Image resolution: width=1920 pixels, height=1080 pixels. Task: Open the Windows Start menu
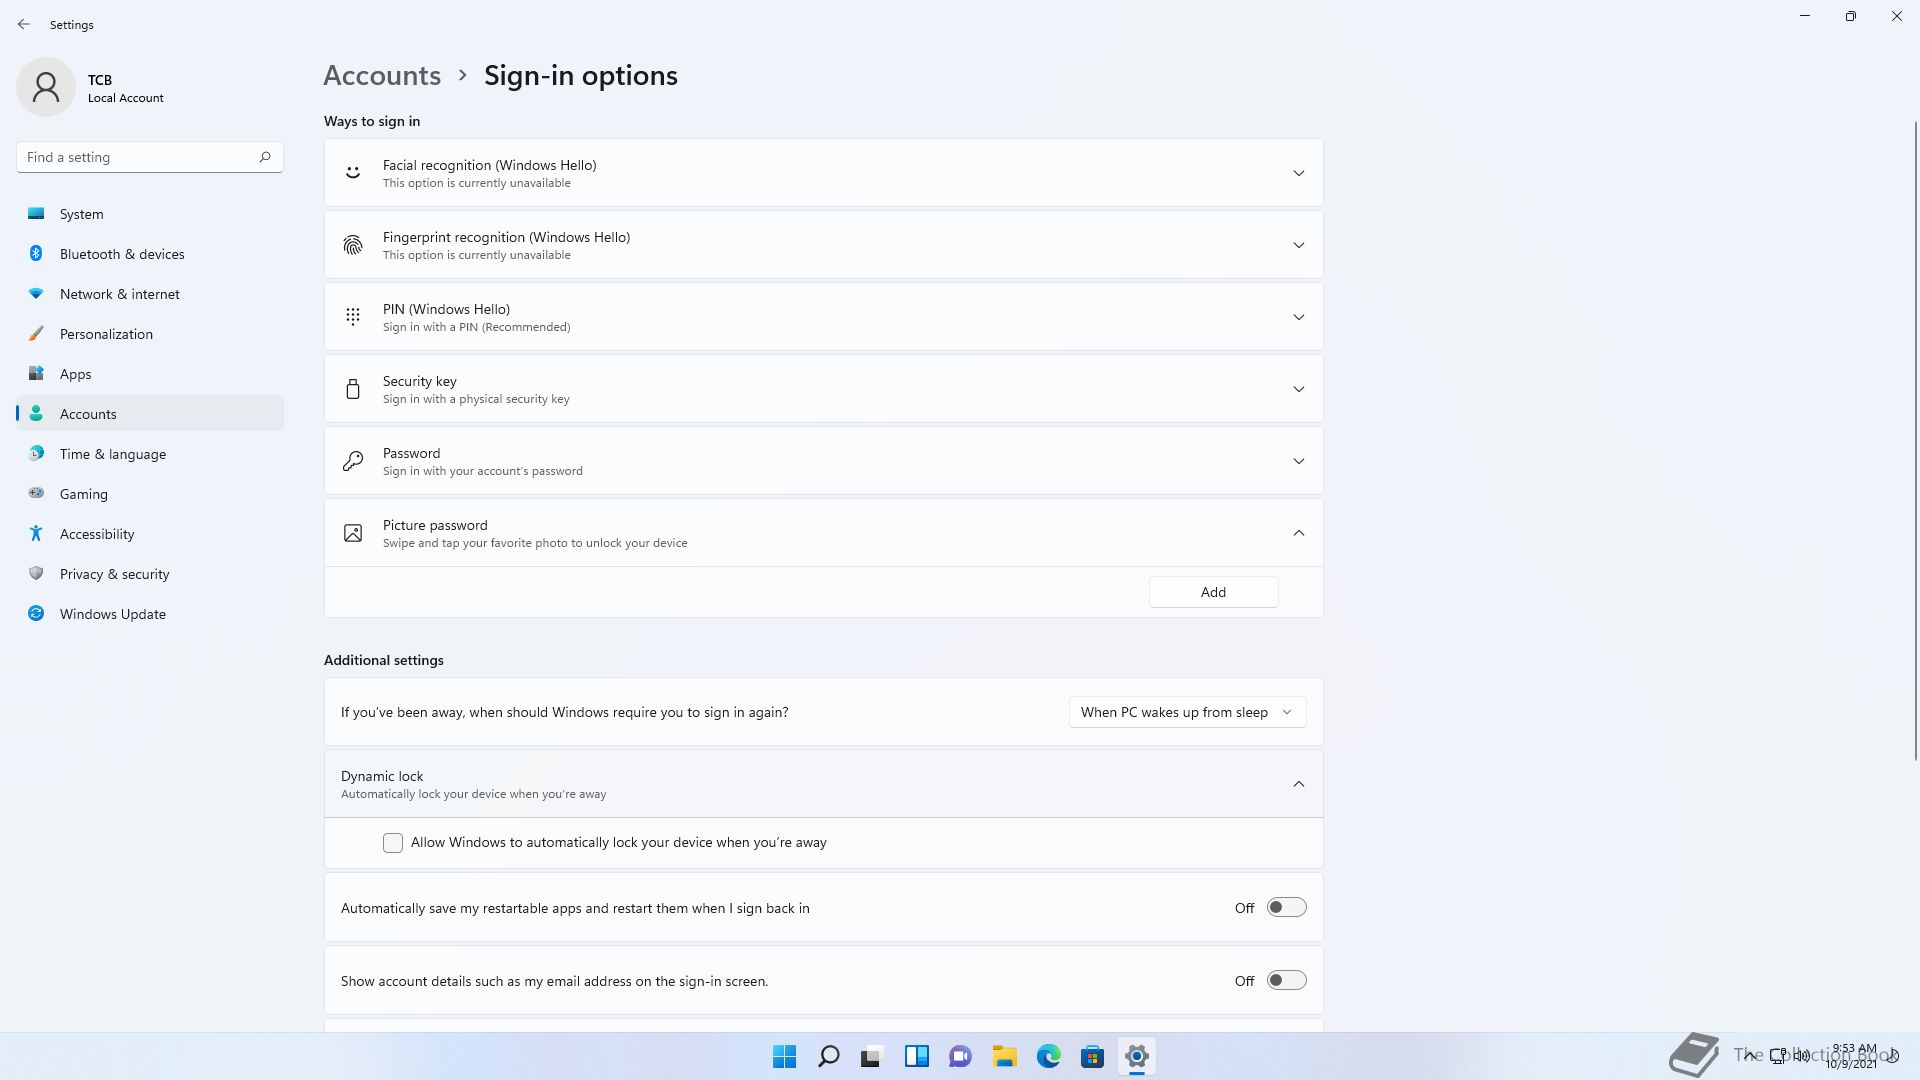(785, 1056)
